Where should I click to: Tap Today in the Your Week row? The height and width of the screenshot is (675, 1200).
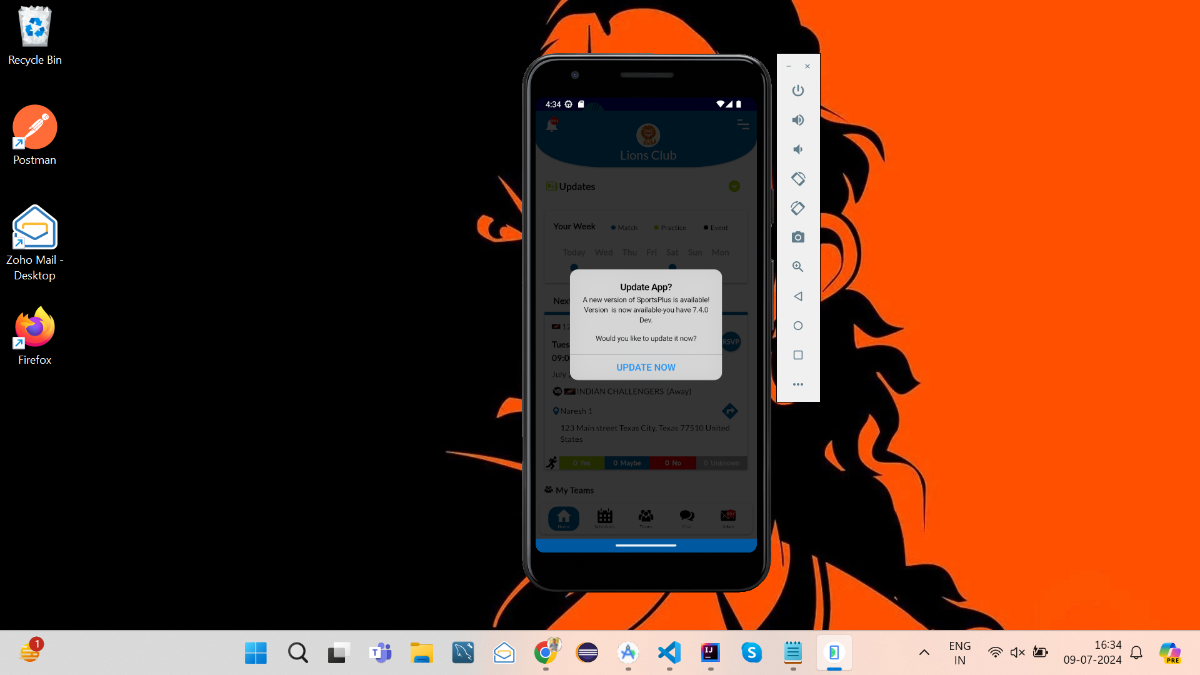pos(574,252)
